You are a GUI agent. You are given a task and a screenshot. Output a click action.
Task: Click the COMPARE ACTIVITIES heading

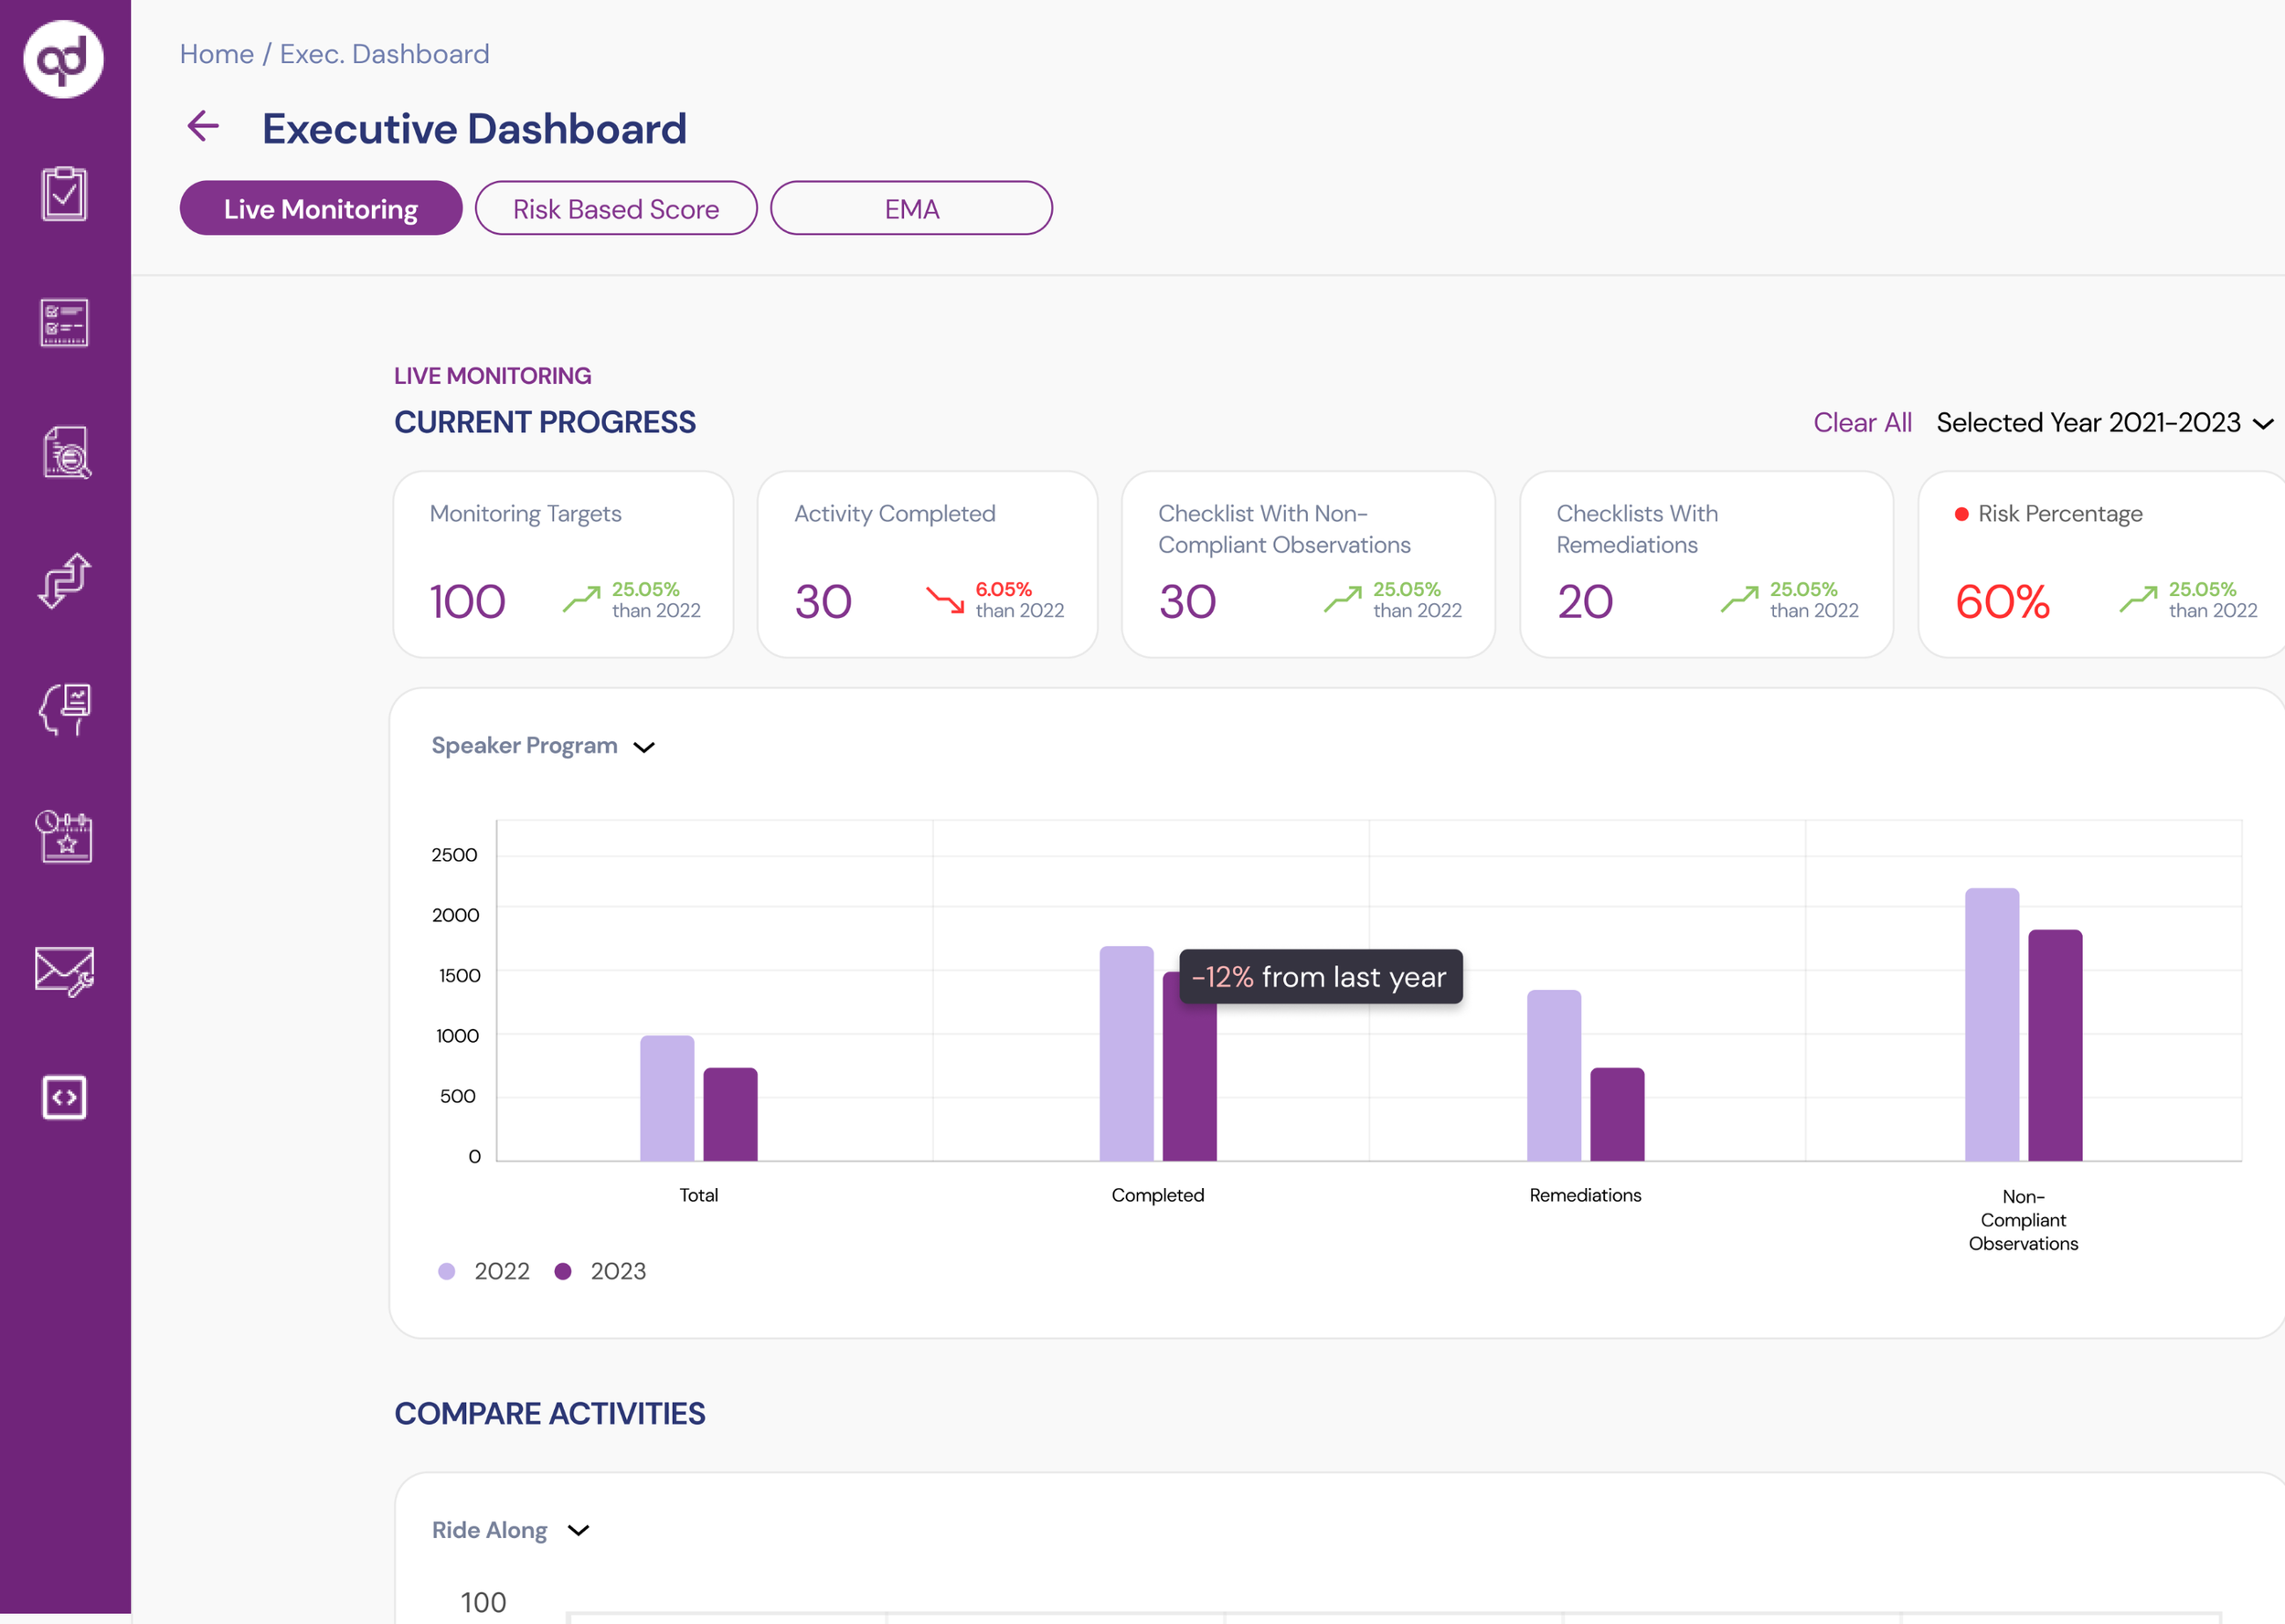[550, 1413]
